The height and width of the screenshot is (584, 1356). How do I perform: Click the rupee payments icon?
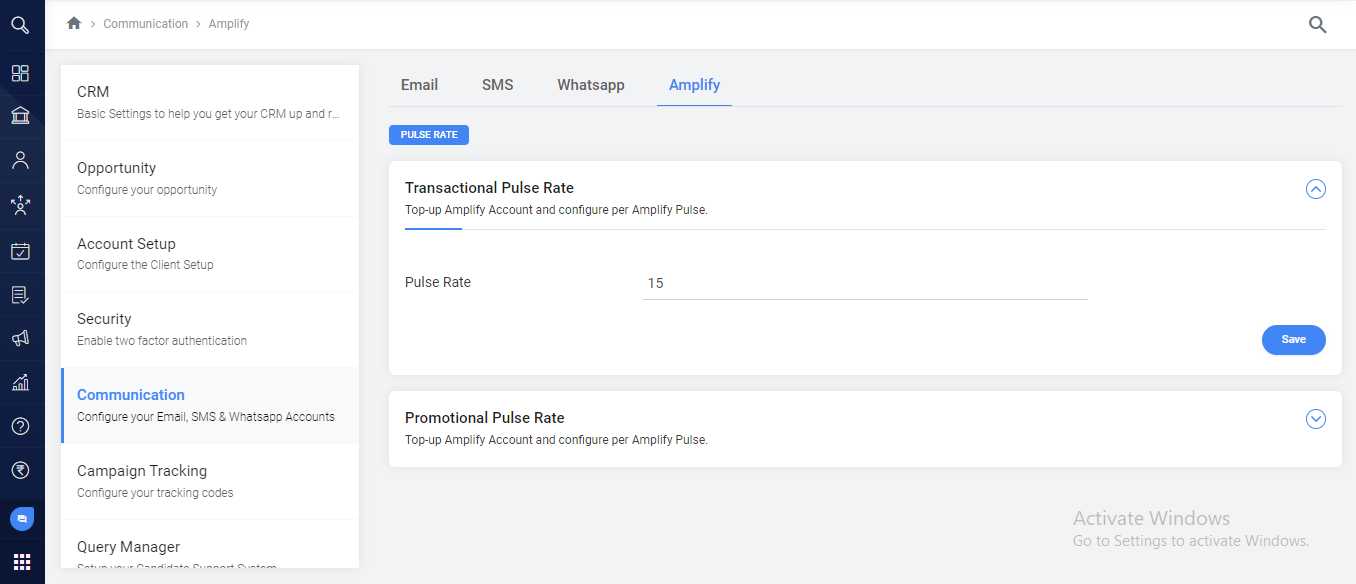(x=20, y=470)
